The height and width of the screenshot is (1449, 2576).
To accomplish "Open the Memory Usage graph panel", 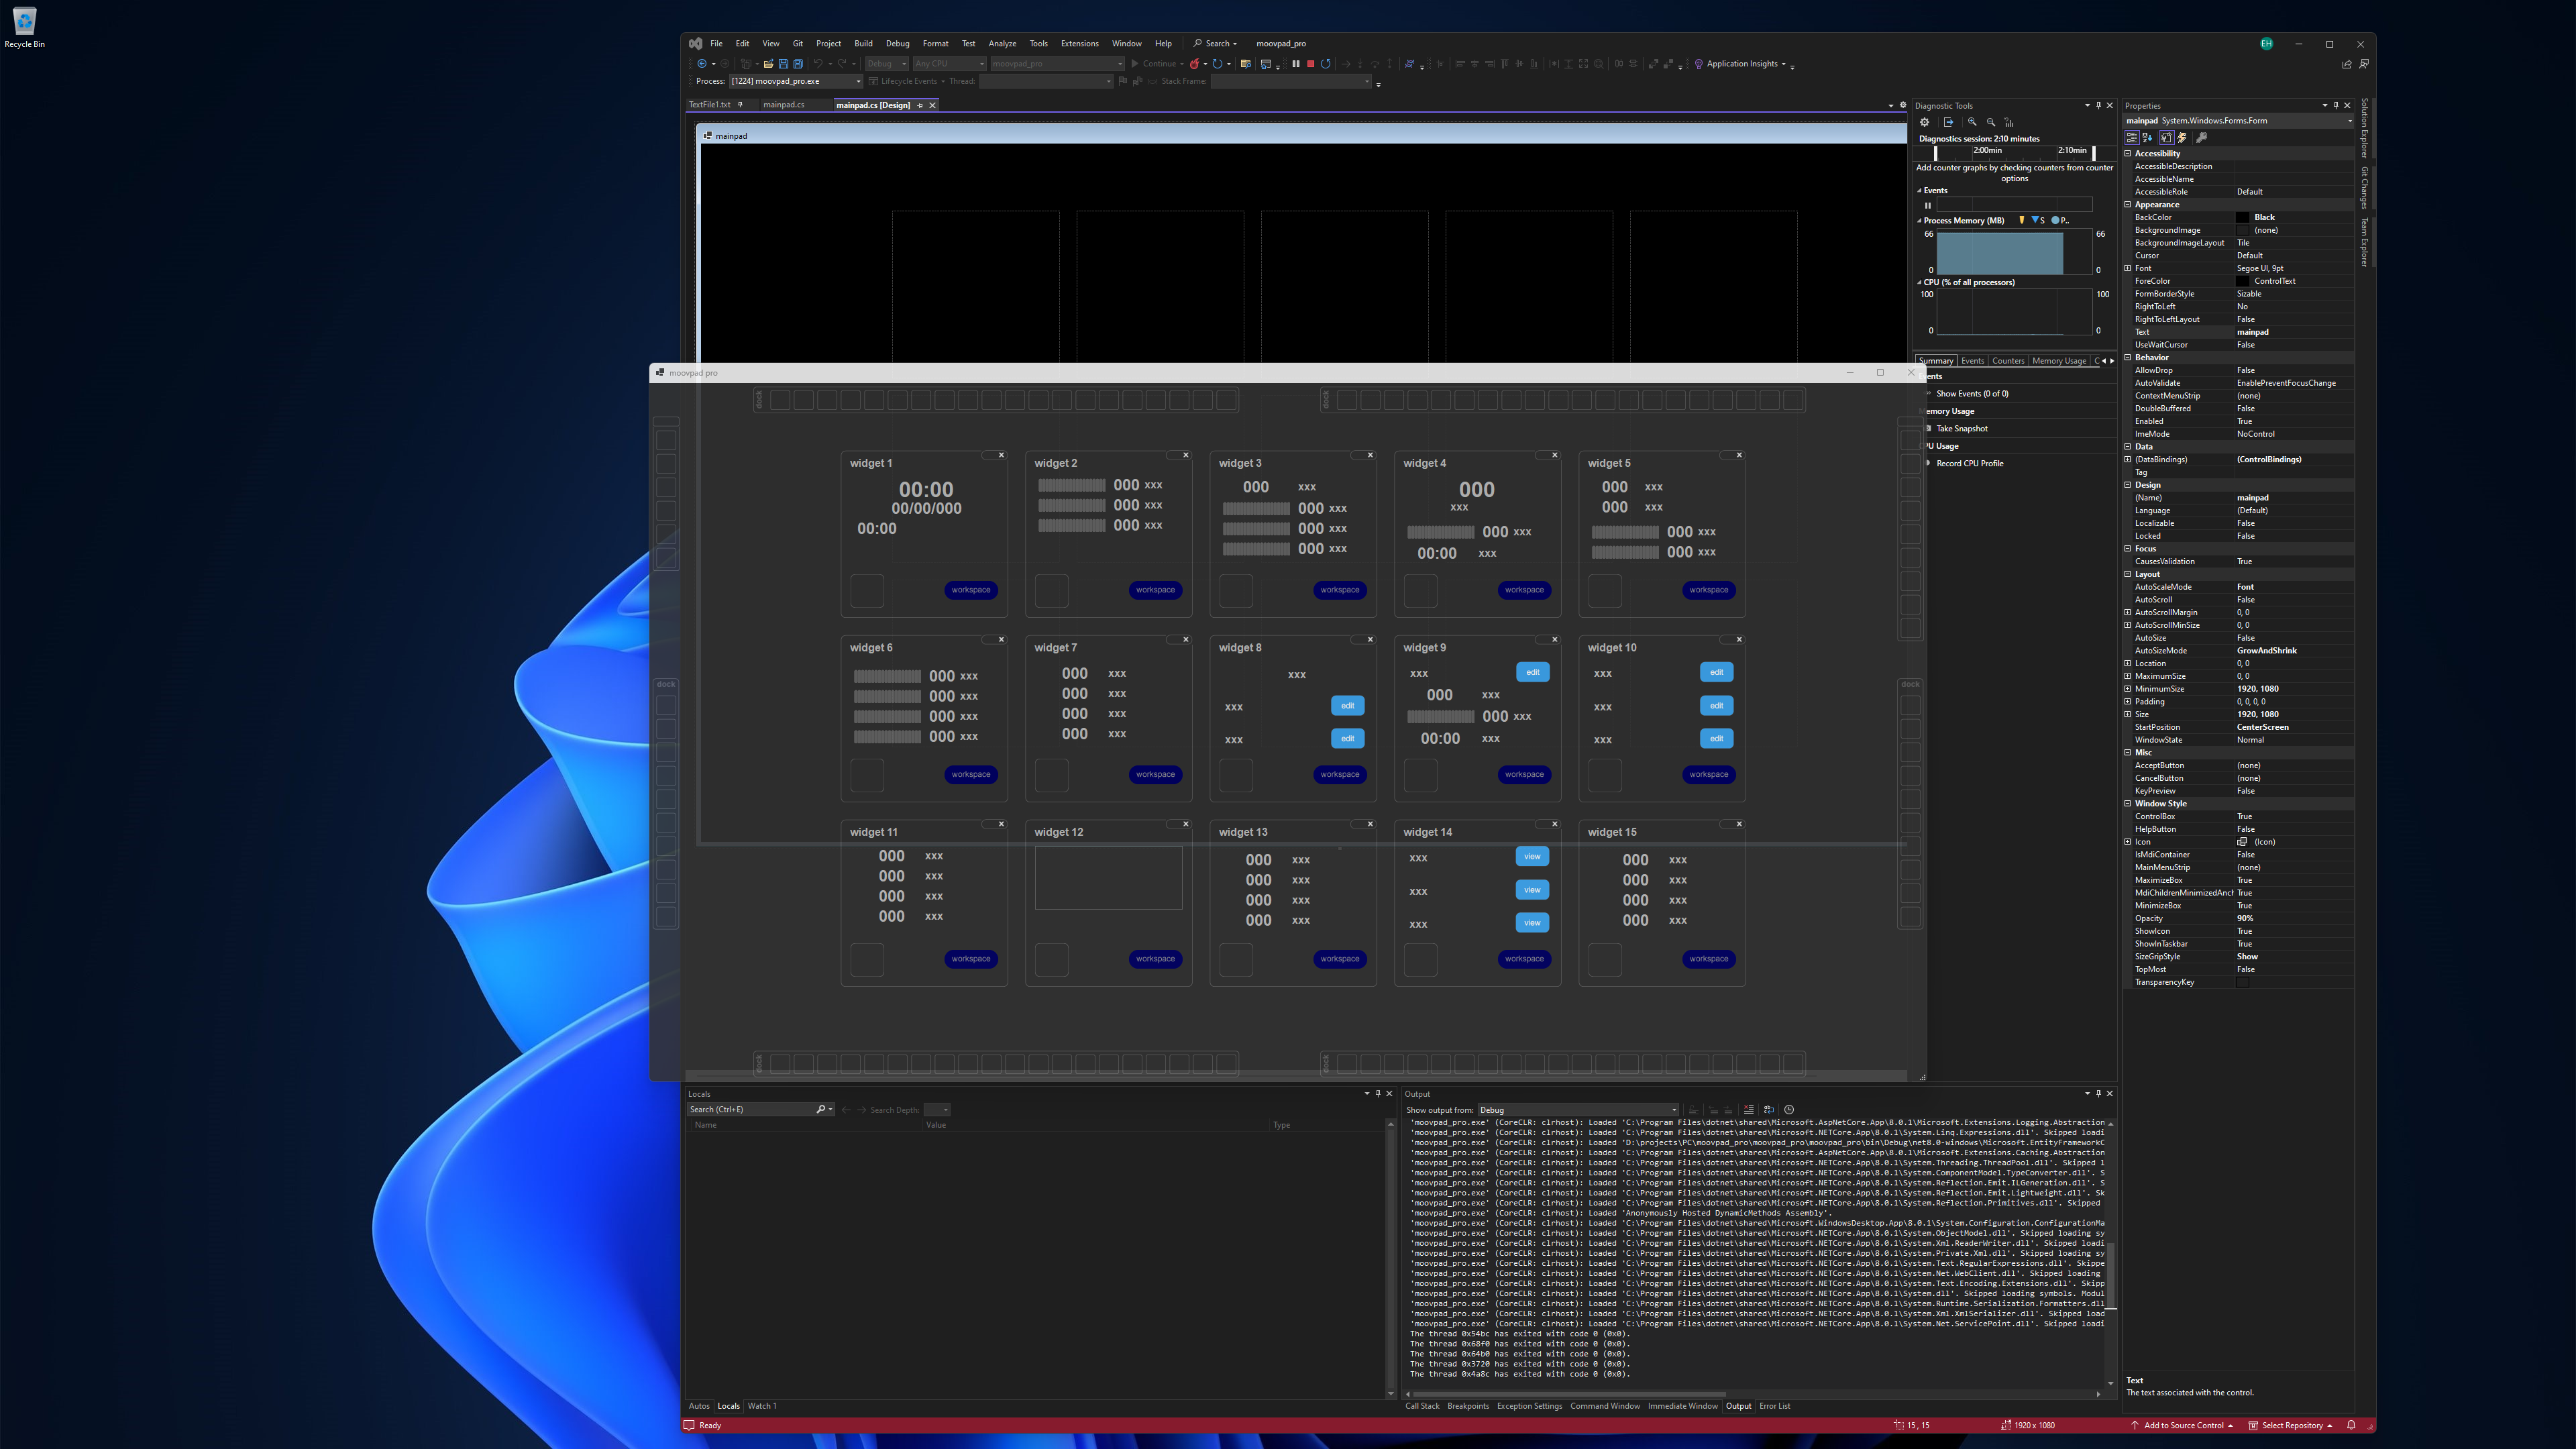I will (2057, 361).
